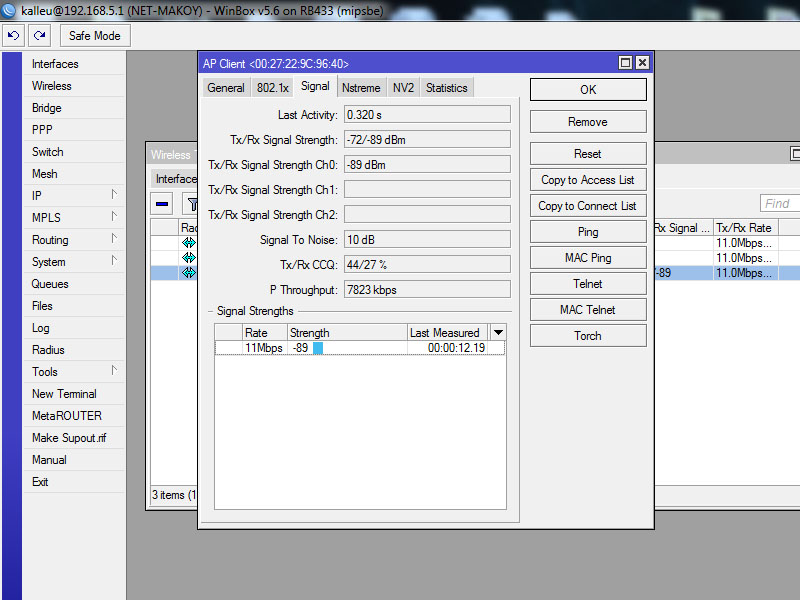Click the WinBox app icon in title bar
Screen dimensions: 800x600
click(9, 10)
